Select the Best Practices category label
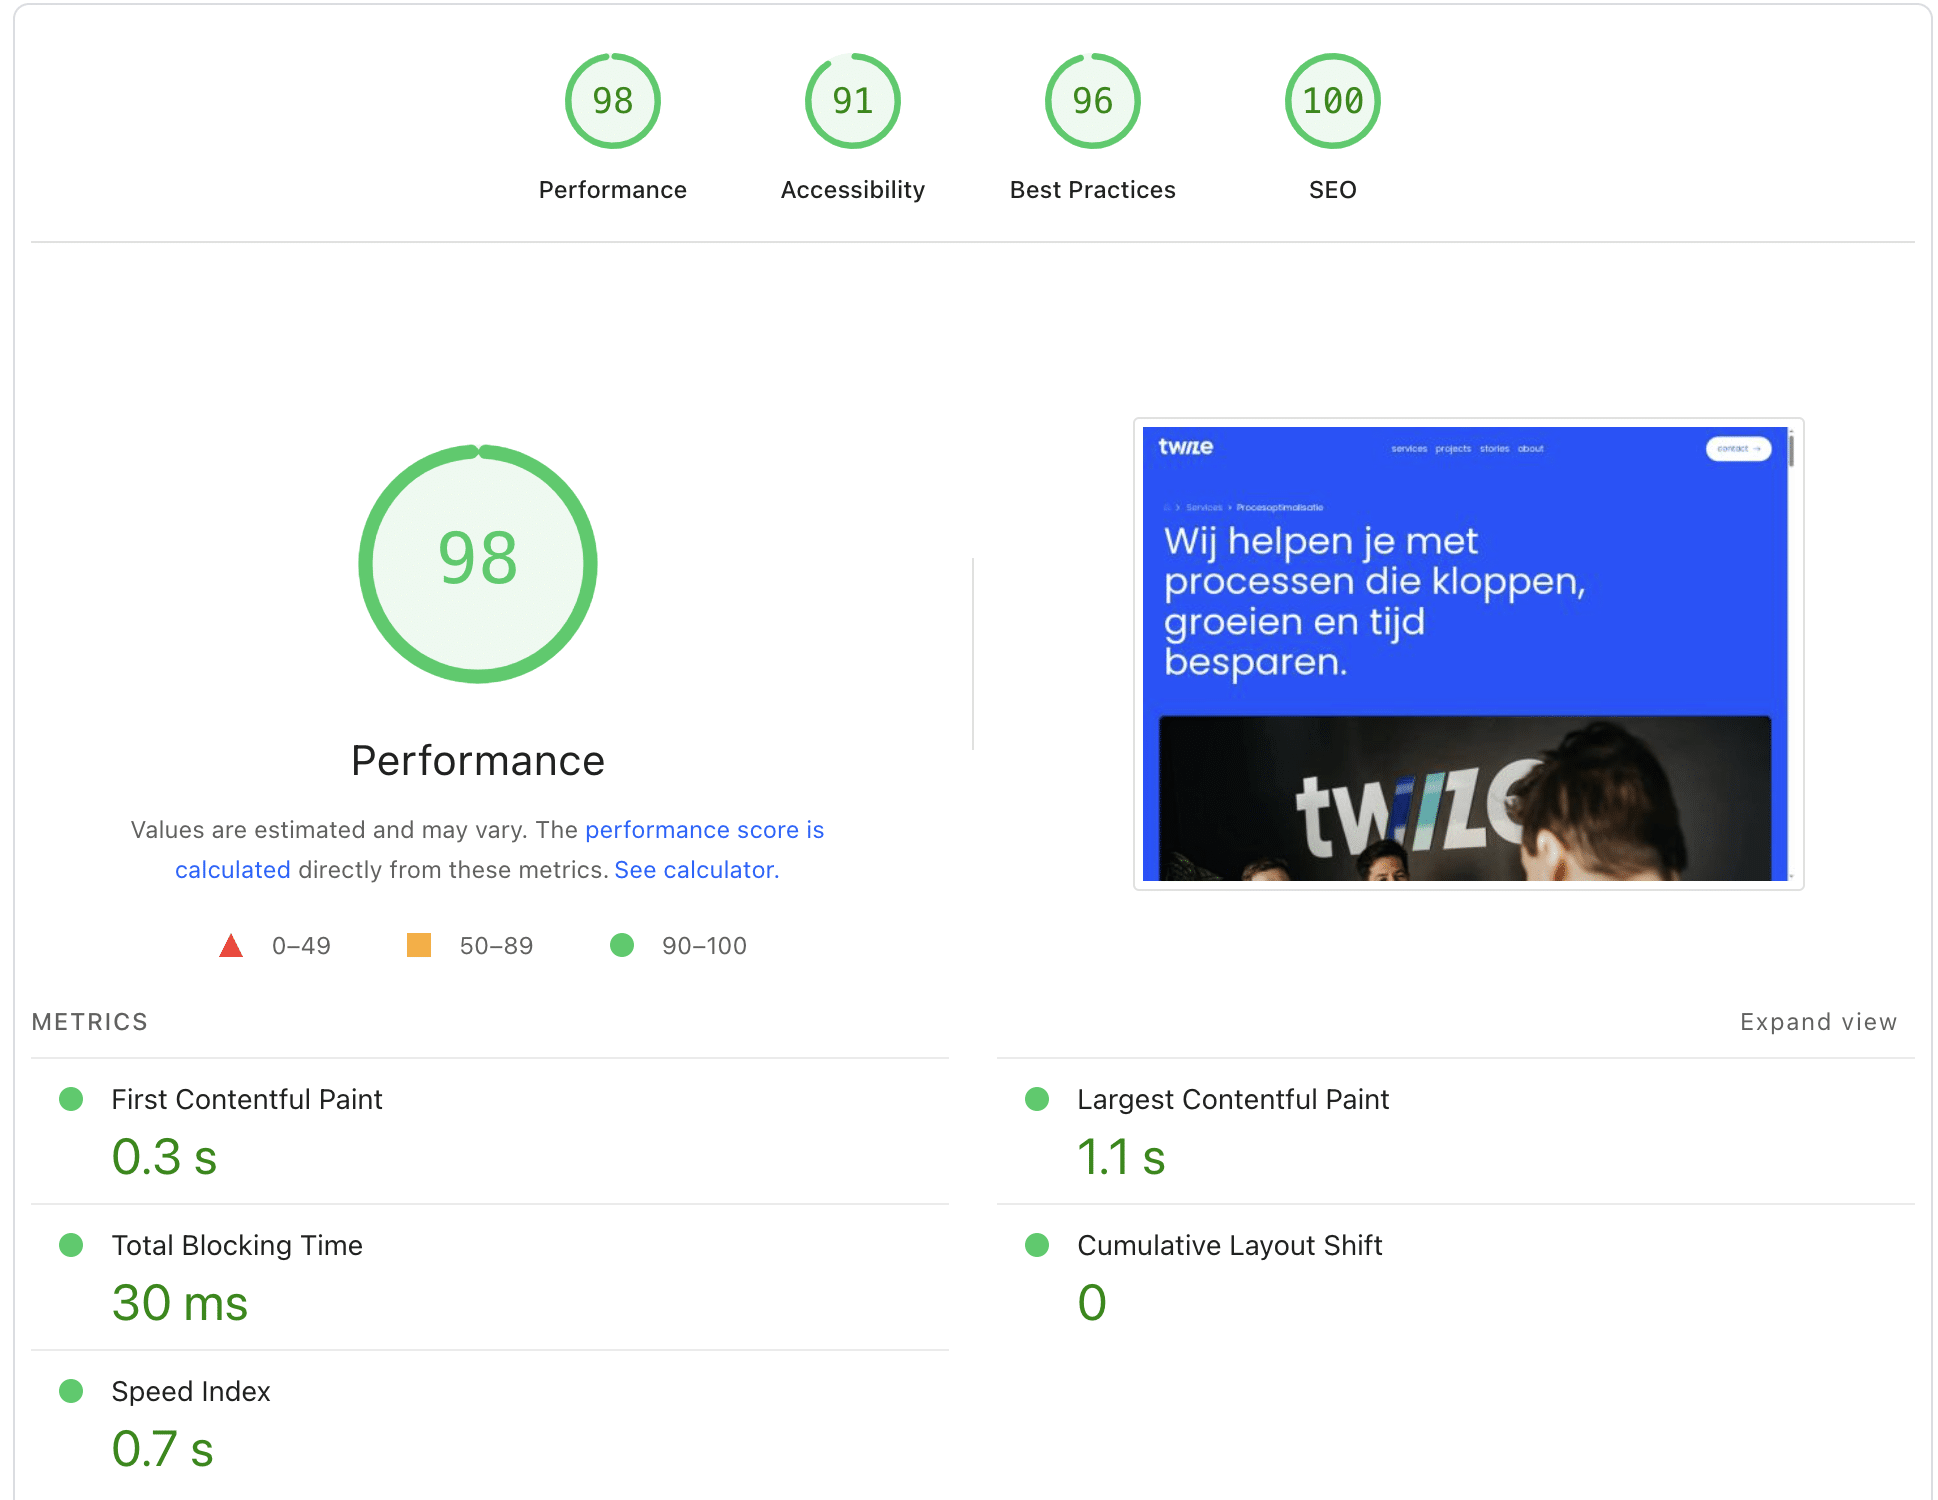 1092,190
